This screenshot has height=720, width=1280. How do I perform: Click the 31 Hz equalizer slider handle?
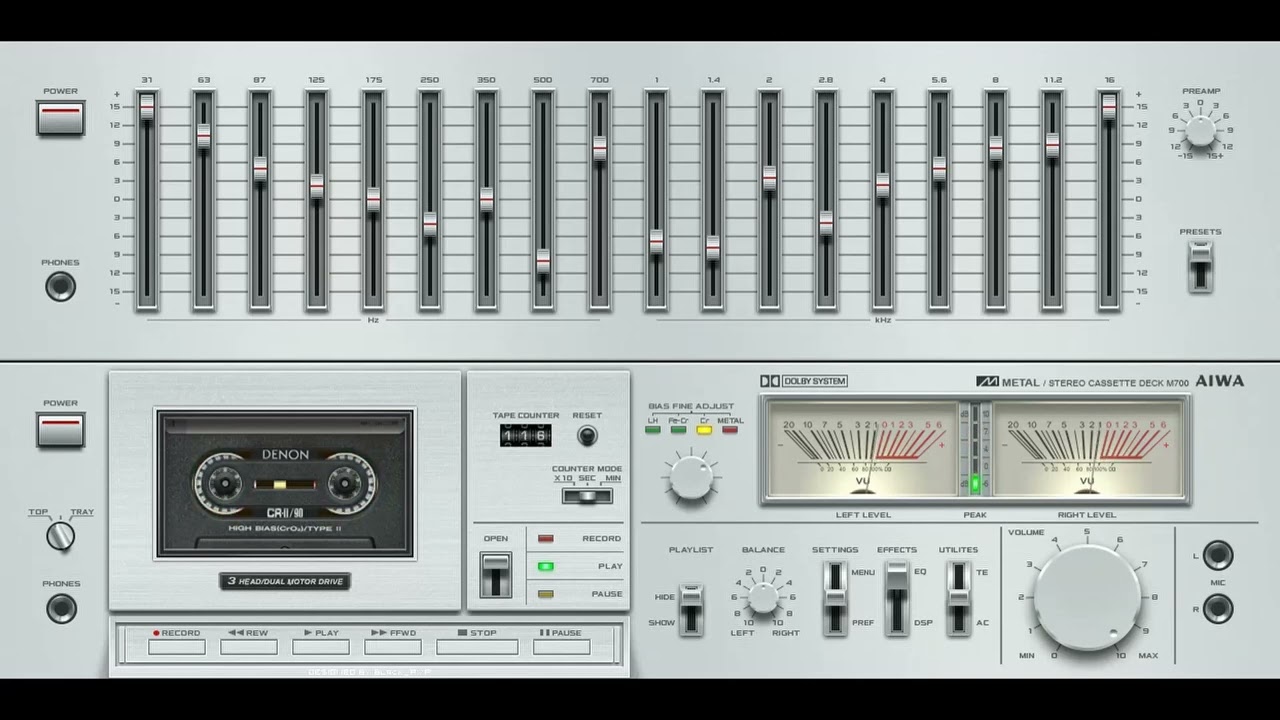147,107
